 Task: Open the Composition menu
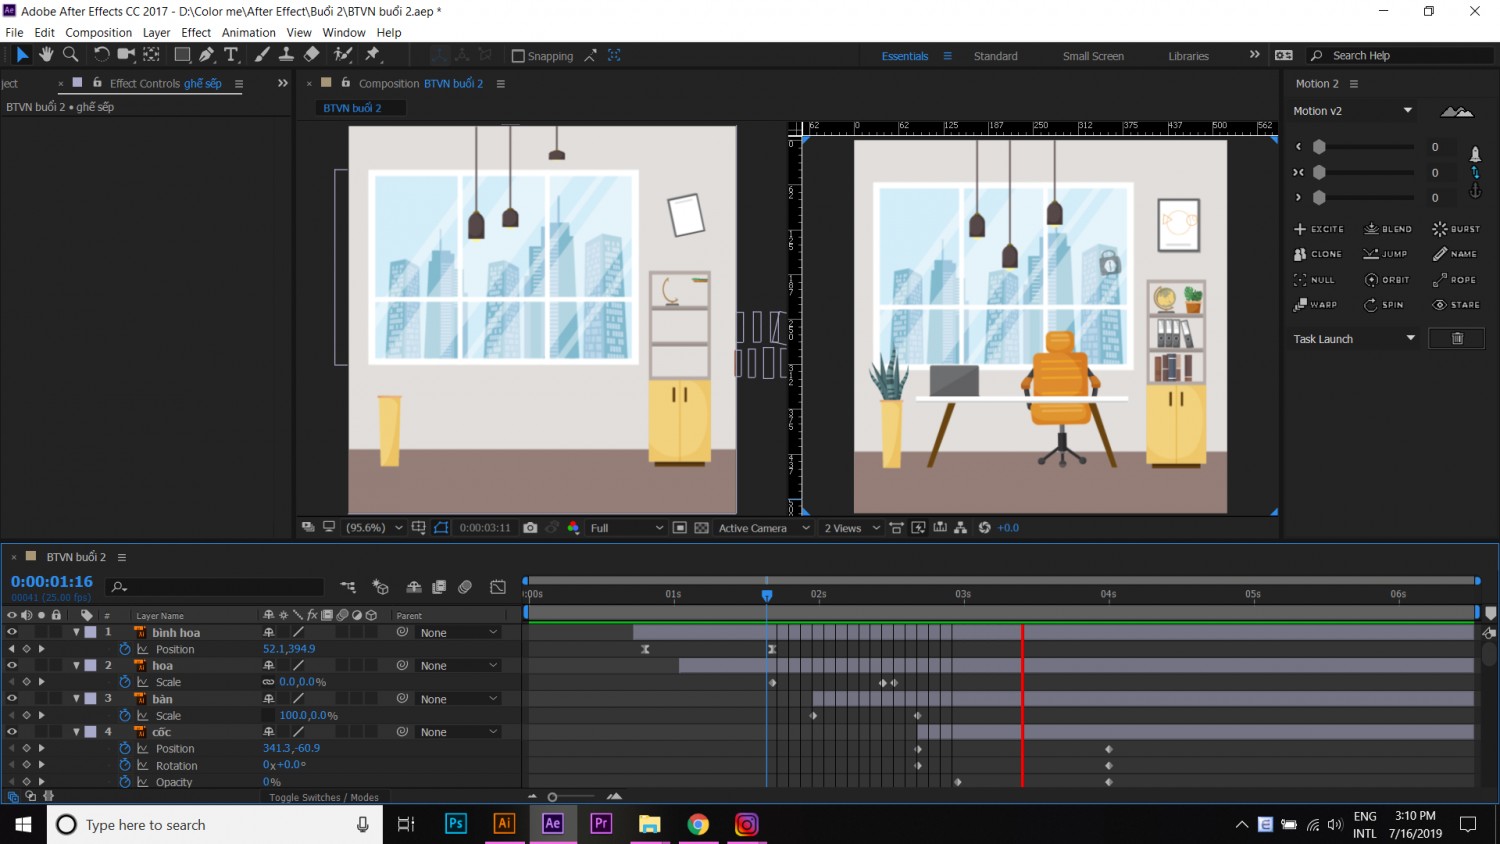click(98, 32)
